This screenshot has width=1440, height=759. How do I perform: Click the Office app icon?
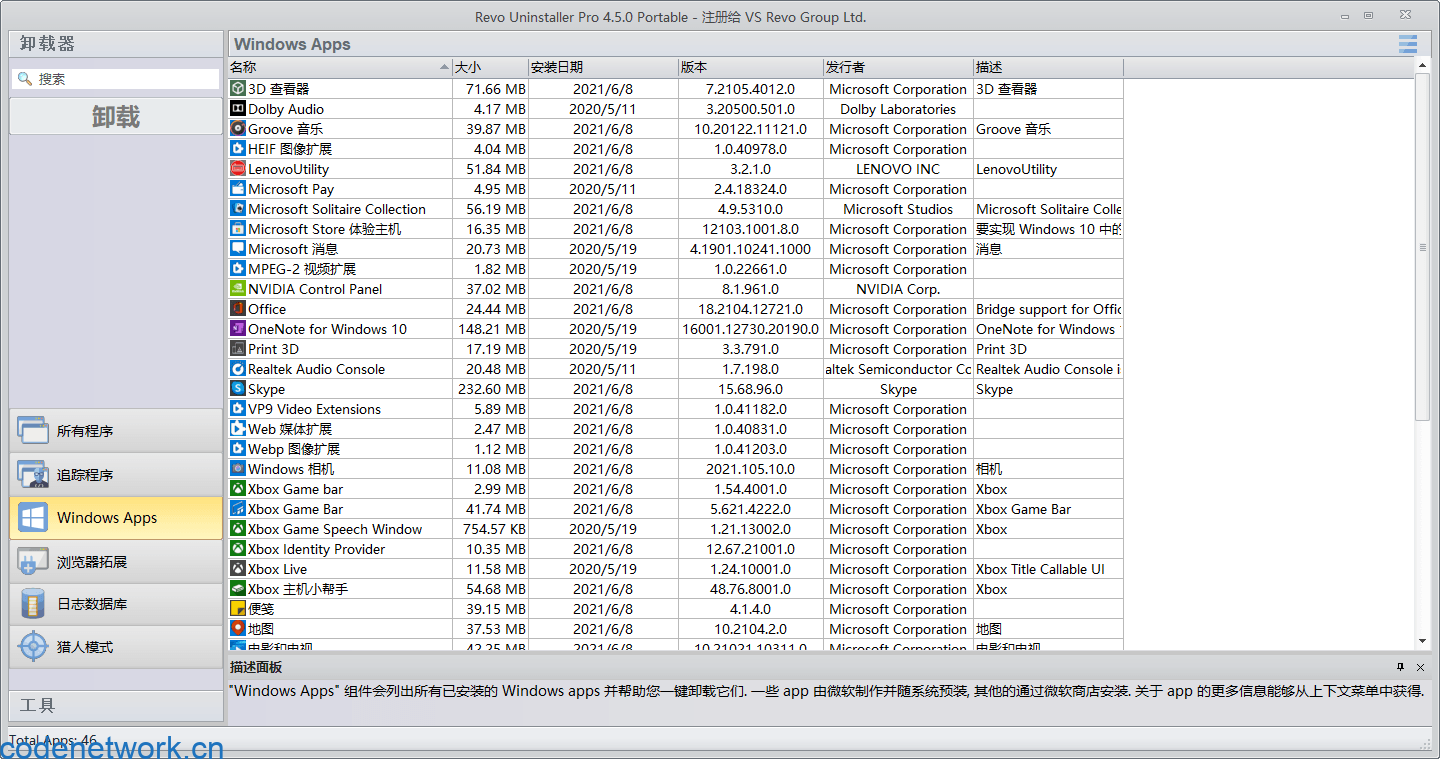point(238,309)
